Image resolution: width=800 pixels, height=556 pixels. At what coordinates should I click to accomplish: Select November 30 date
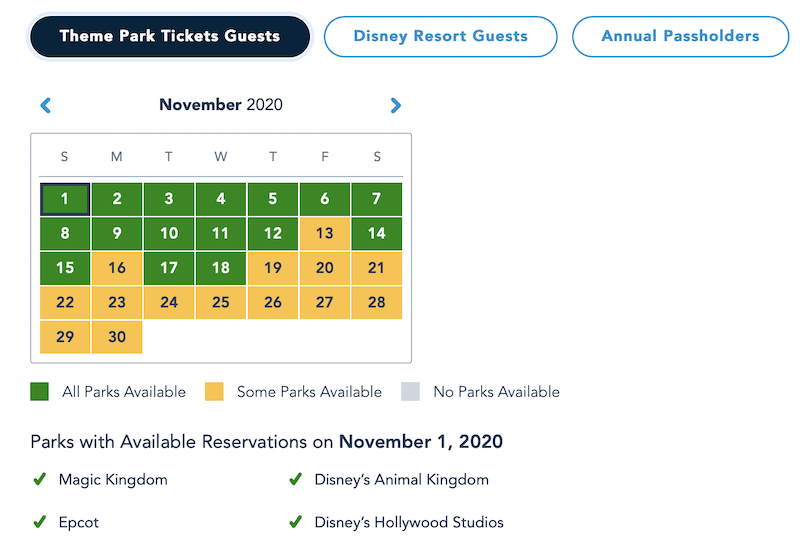(117, 337)
